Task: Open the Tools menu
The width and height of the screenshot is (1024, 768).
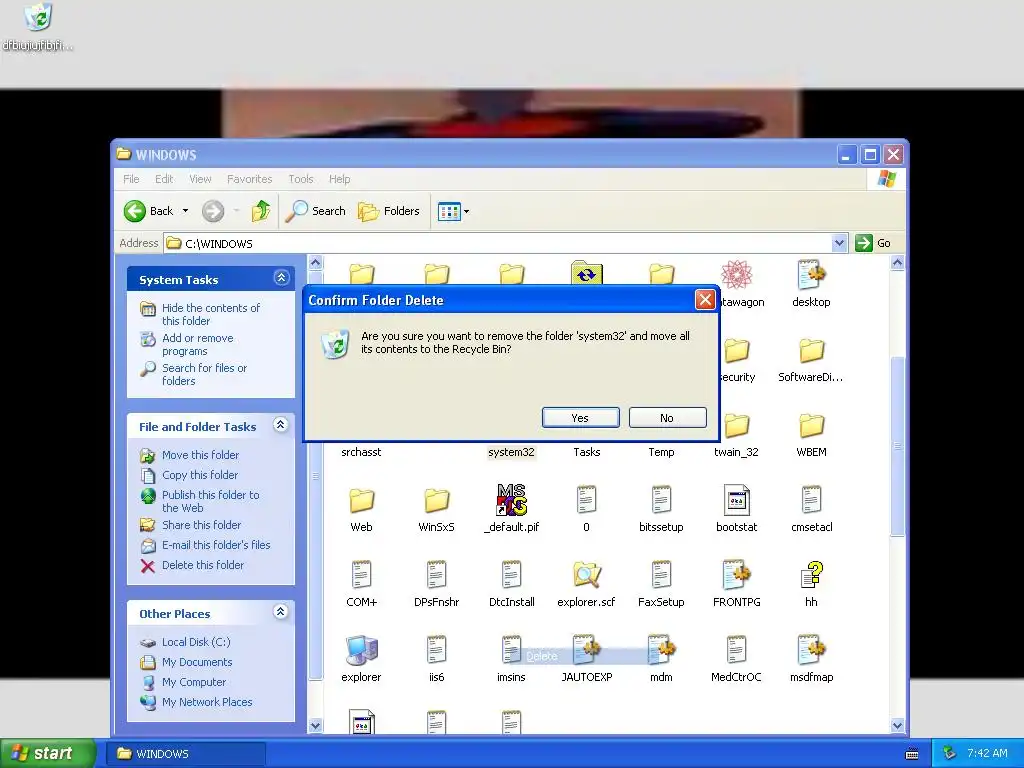Action: [300, 179]
